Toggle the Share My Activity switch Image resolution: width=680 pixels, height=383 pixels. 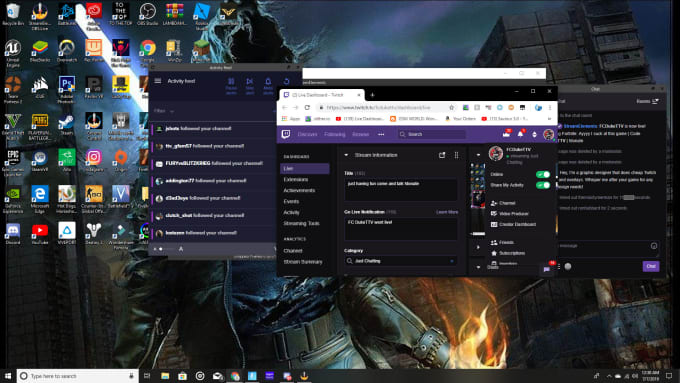tap(543, 185)
